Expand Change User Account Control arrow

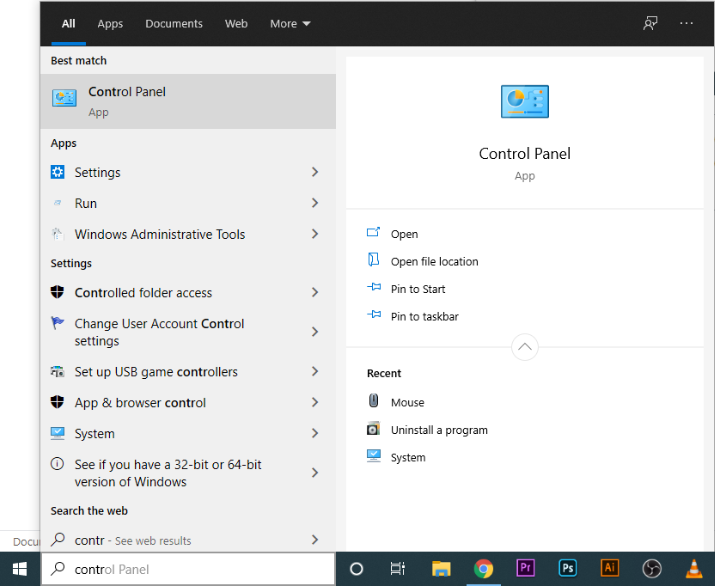[315, 332]
